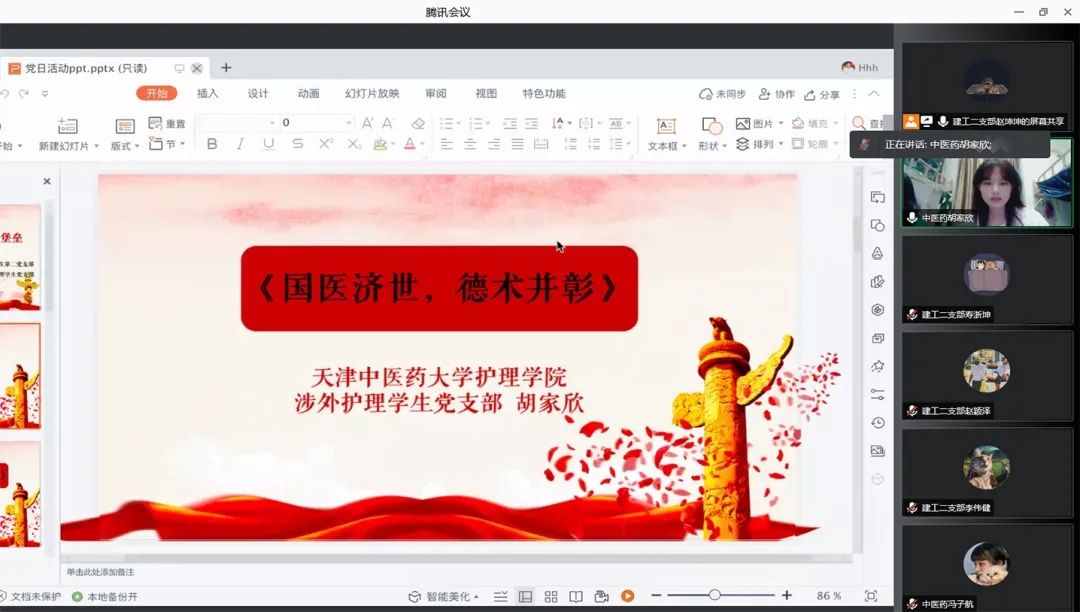This screenshot has width=1080, height=612.
Task: Close the slide thumbnail panel X
Action: coord(47,181)
